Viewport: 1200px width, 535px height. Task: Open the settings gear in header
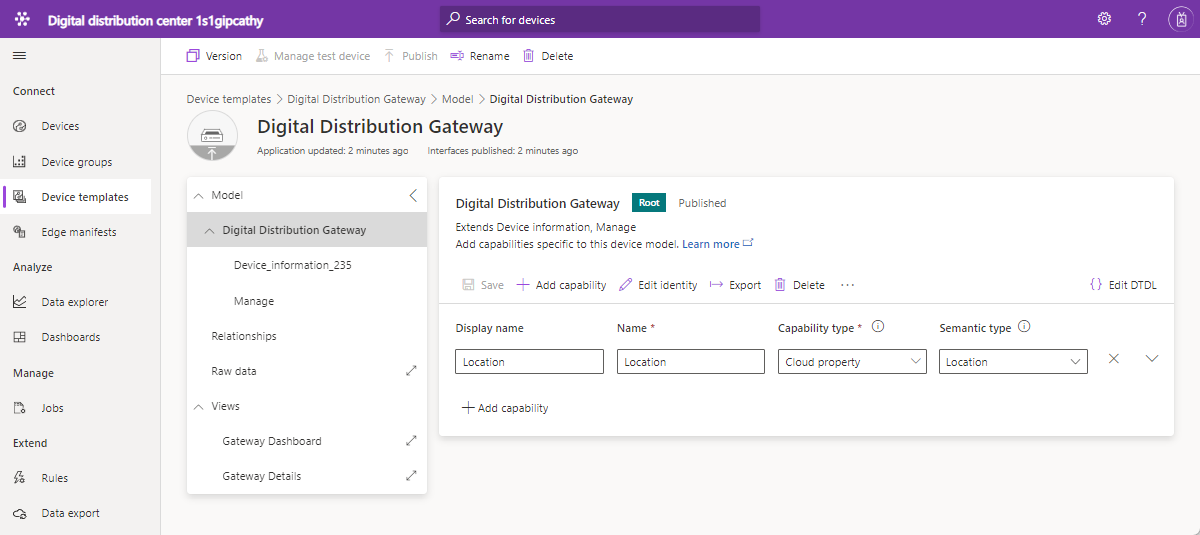pos(1104,19)
